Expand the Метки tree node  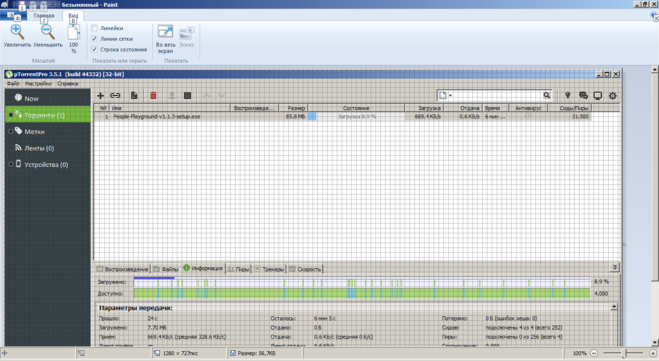click(11, 132)
